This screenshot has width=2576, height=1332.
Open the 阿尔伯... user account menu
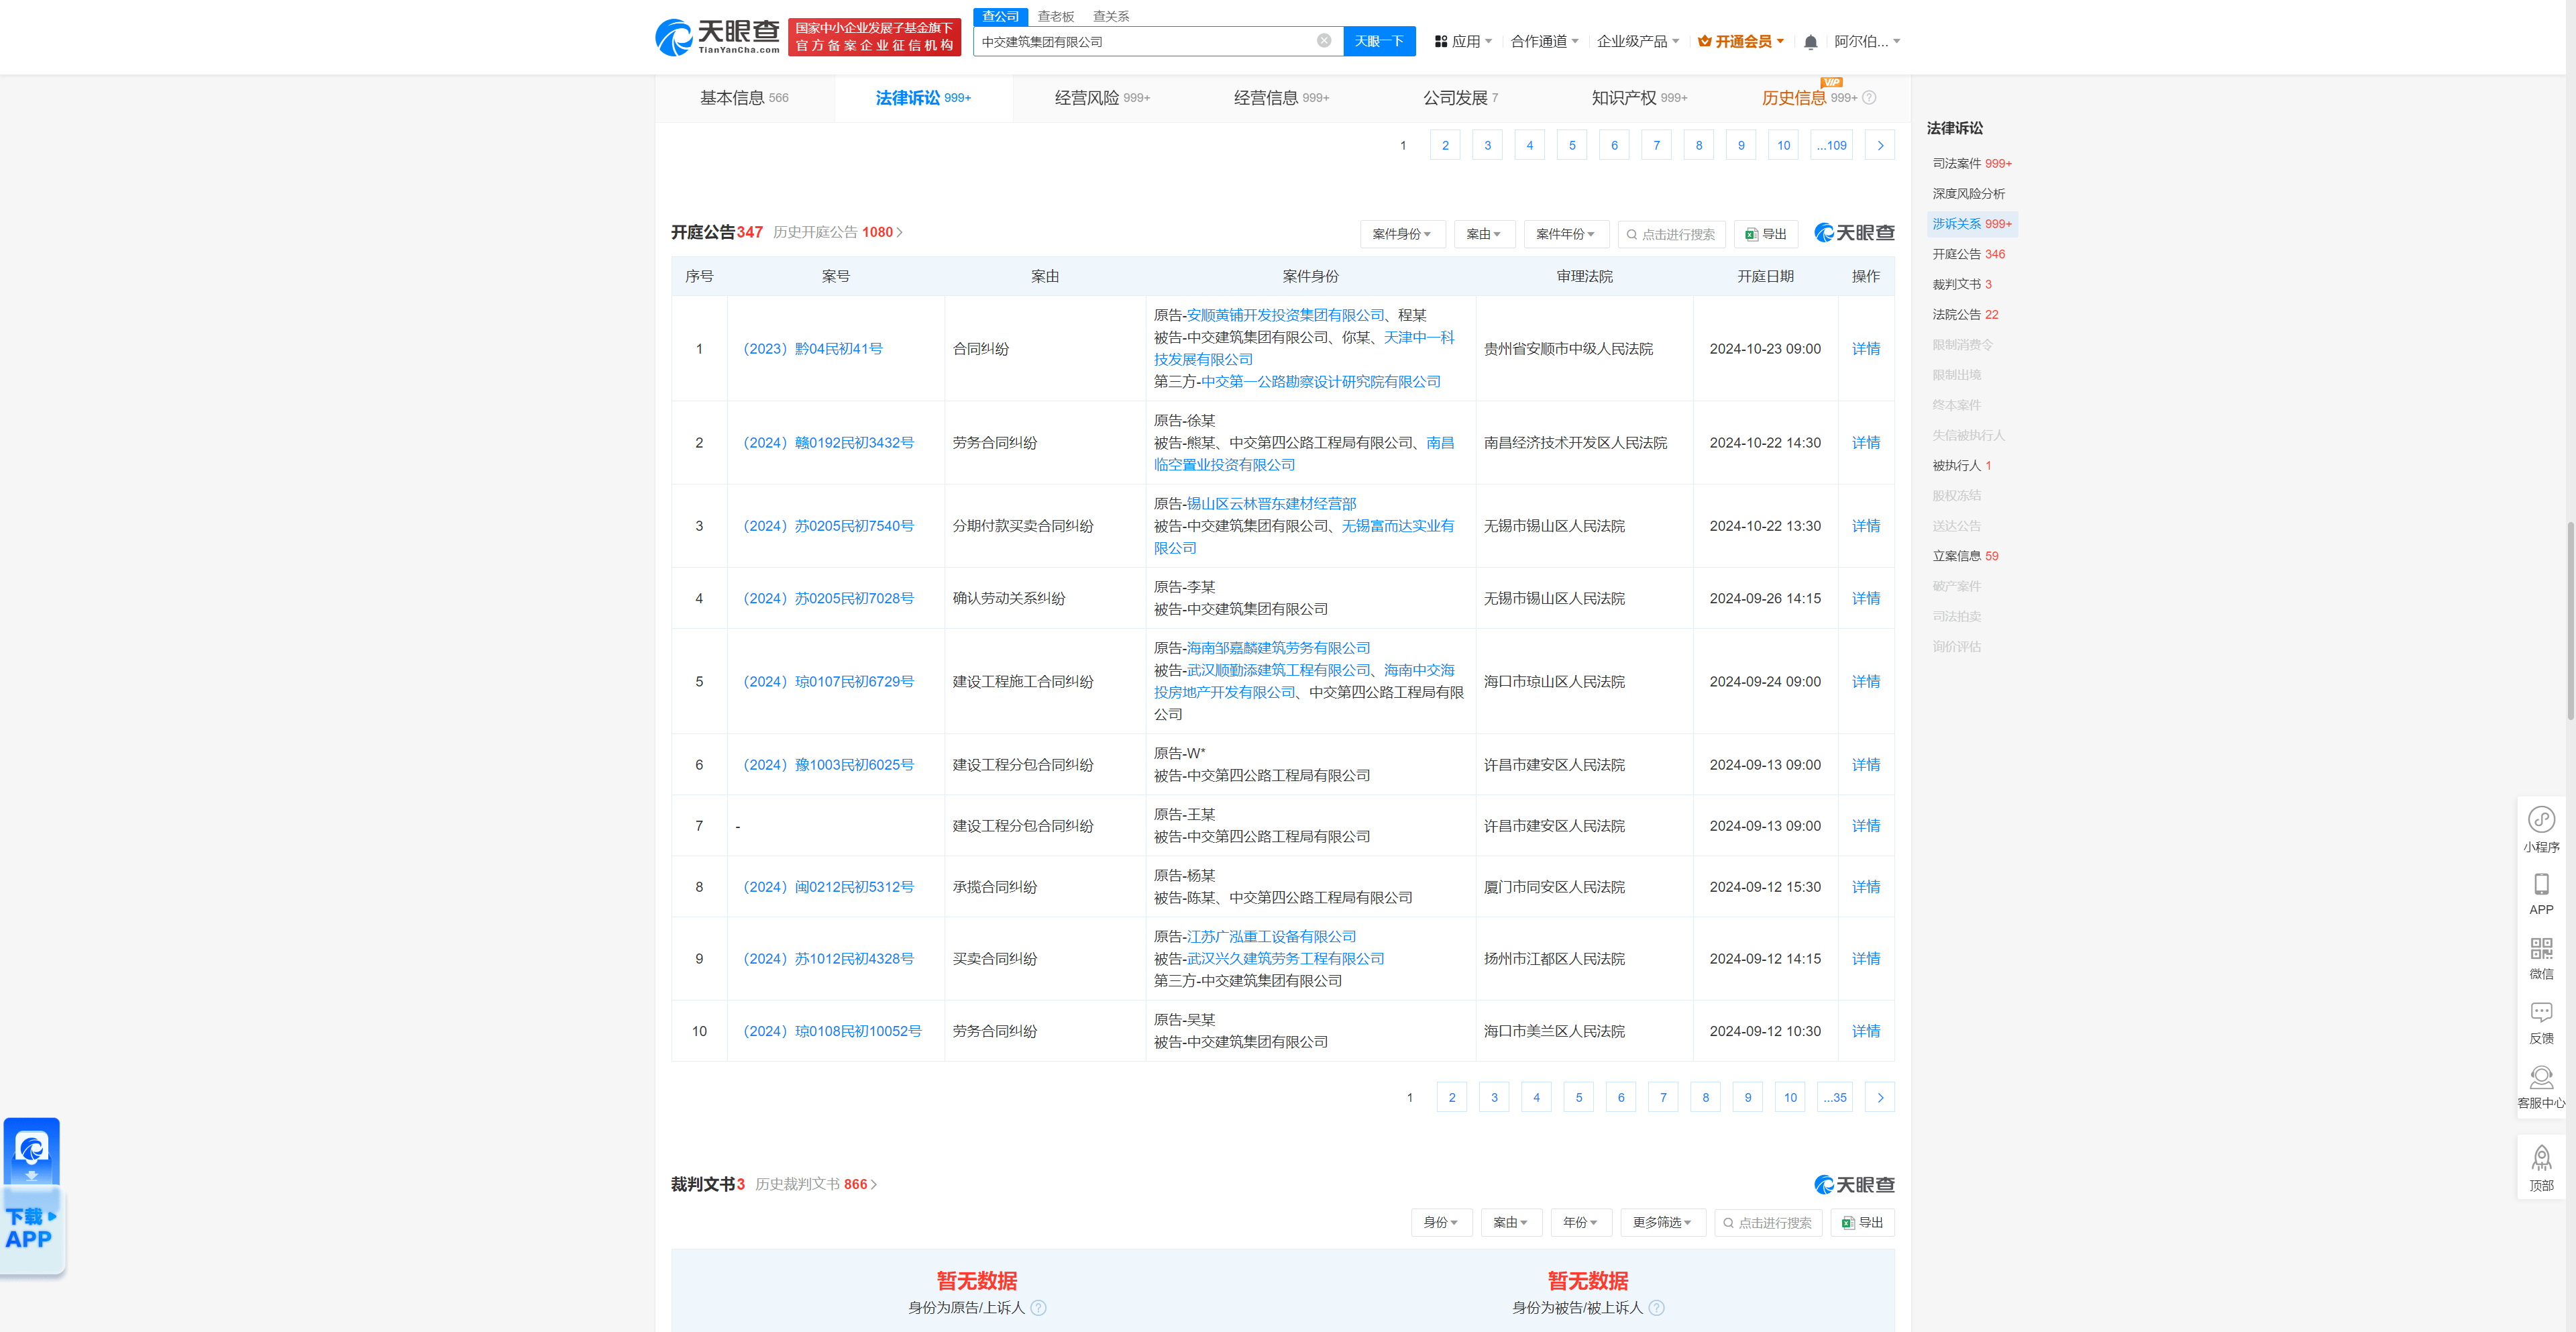click(1867, 41)
